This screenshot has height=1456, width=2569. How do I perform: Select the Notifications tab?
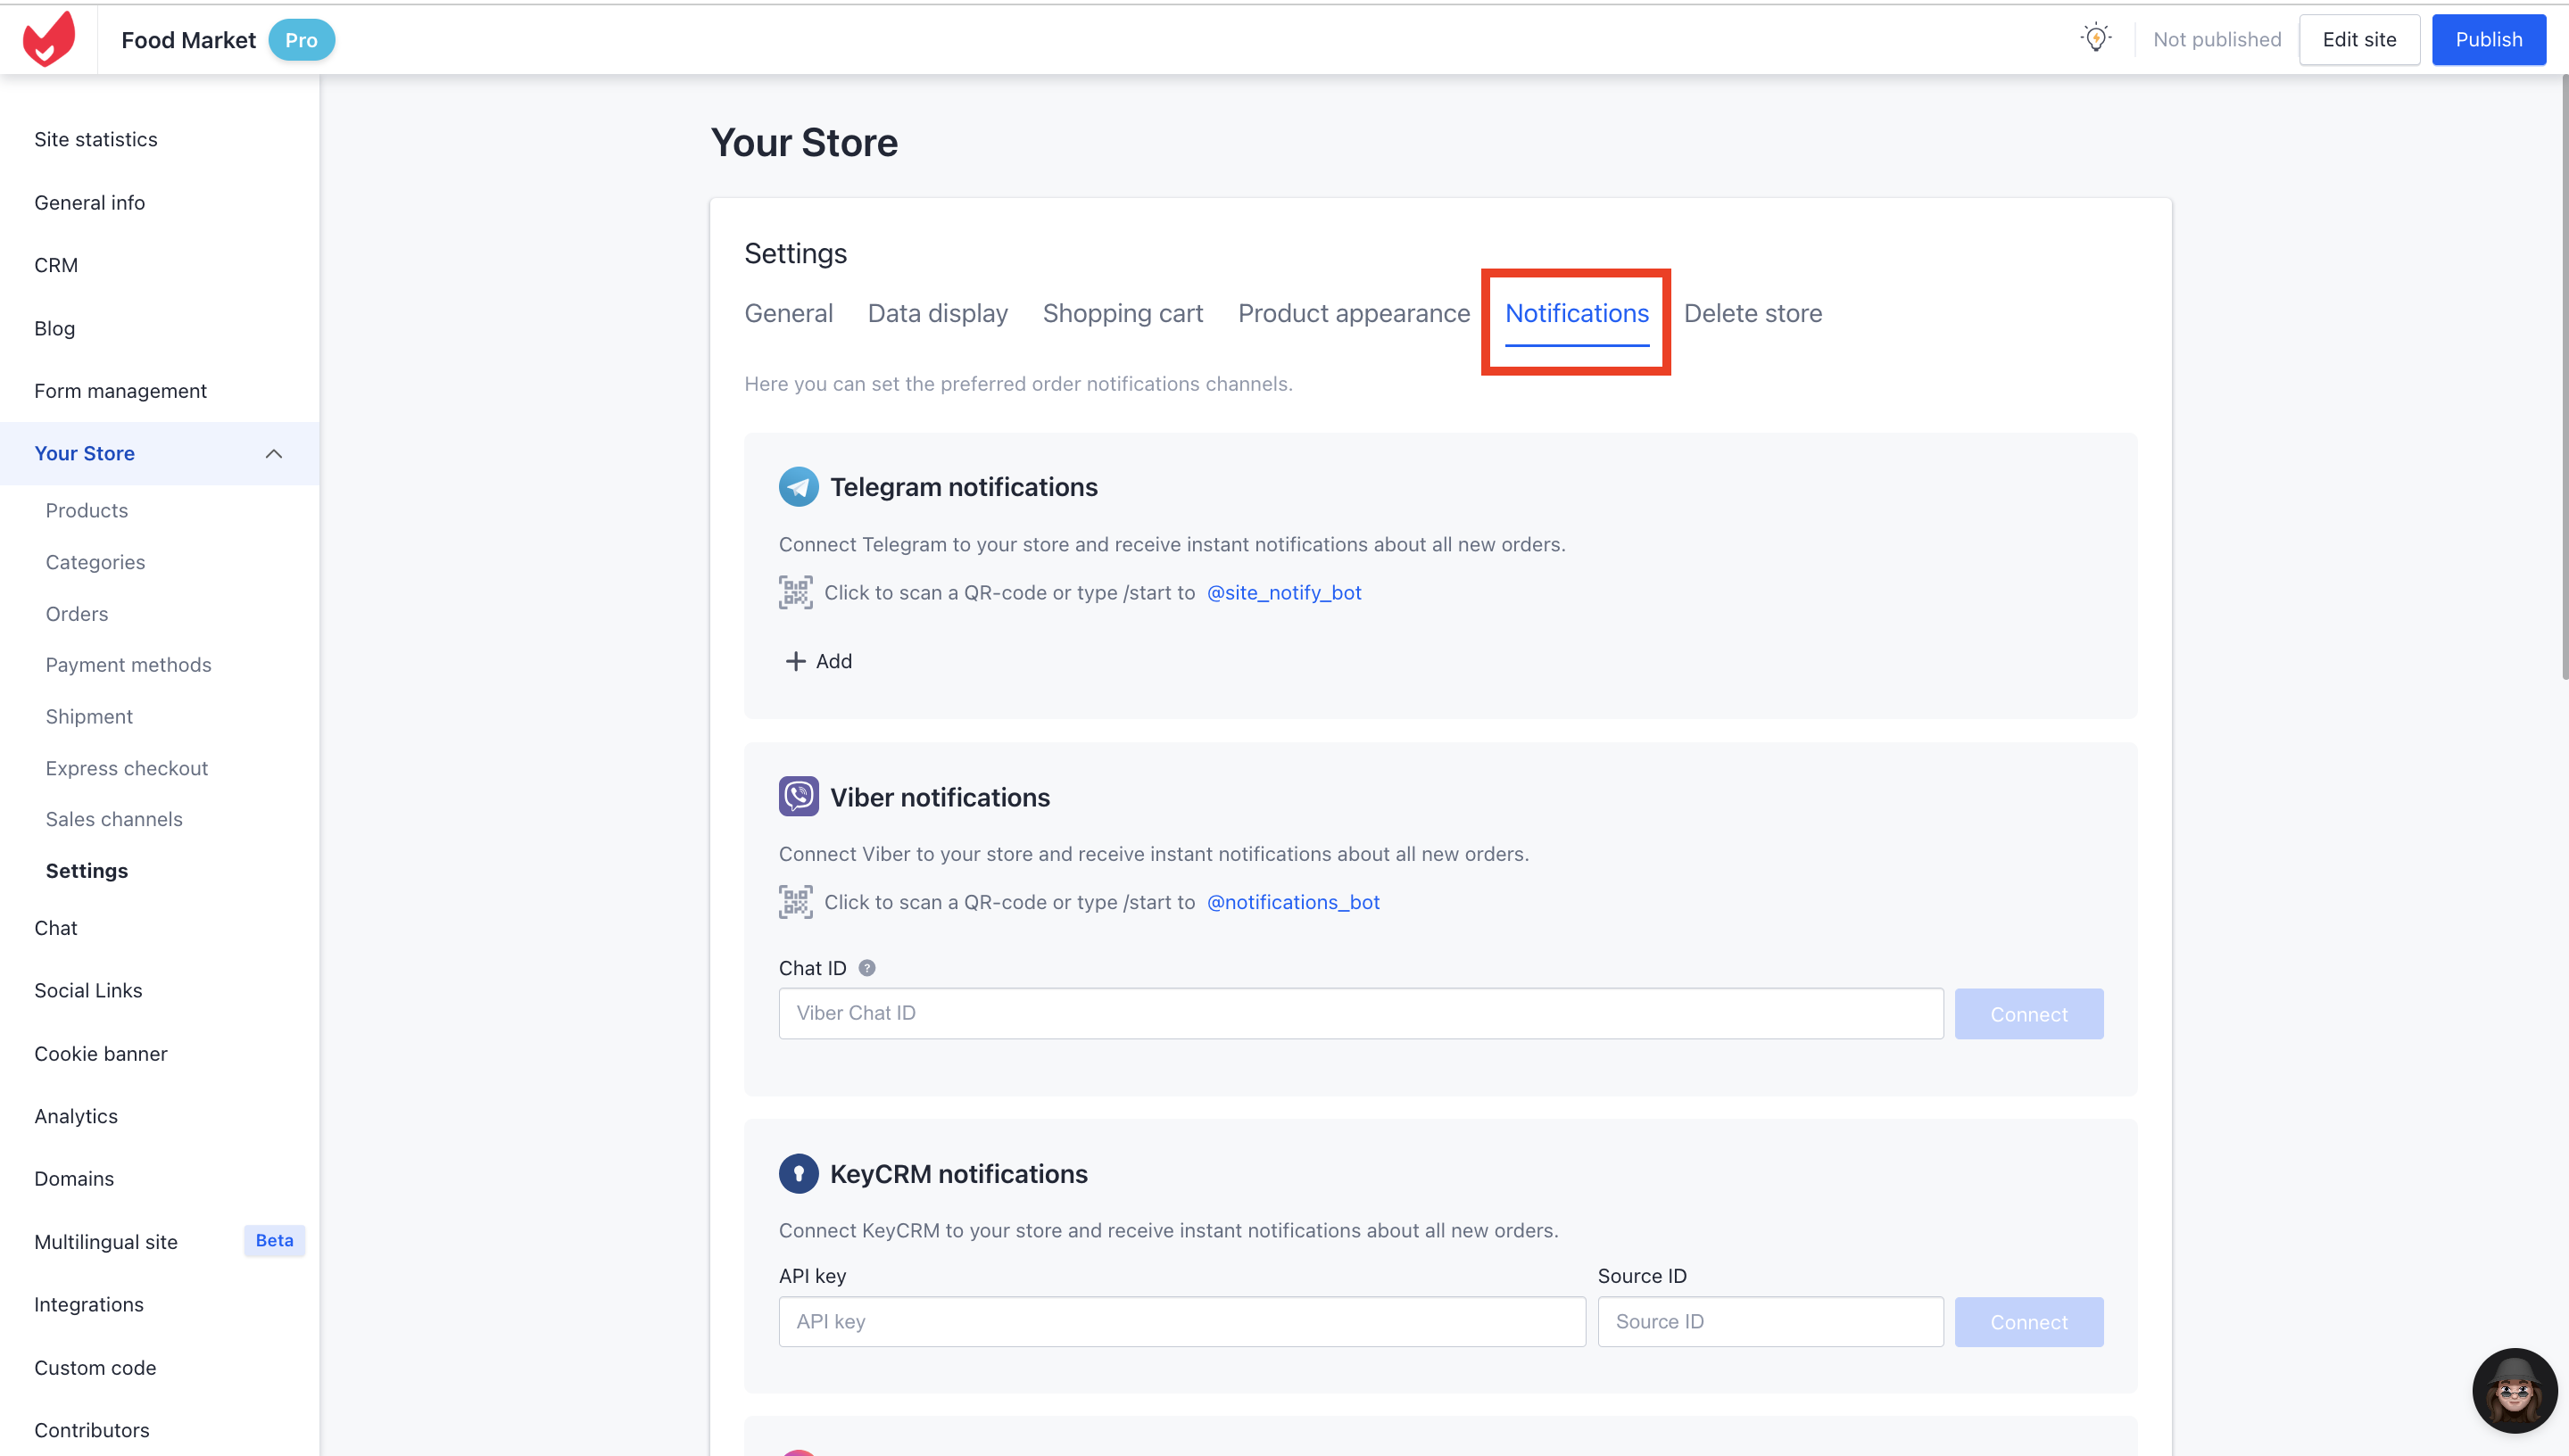1576,313
